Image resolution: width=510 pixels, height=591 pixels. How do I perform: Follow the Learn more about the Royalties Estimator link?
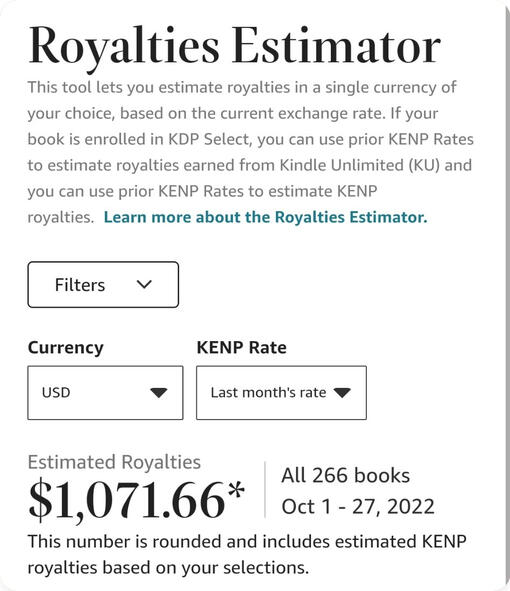pyautogui.click(x=265, y=217)
